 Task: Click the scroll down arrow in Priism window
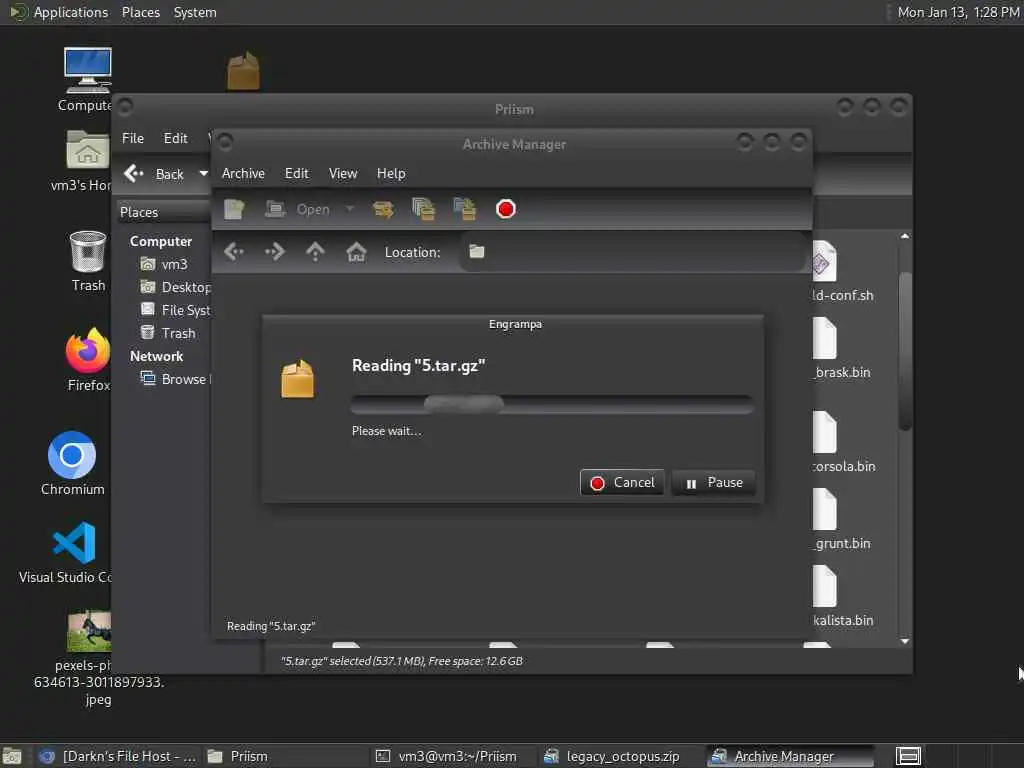(x=904, y=641)
